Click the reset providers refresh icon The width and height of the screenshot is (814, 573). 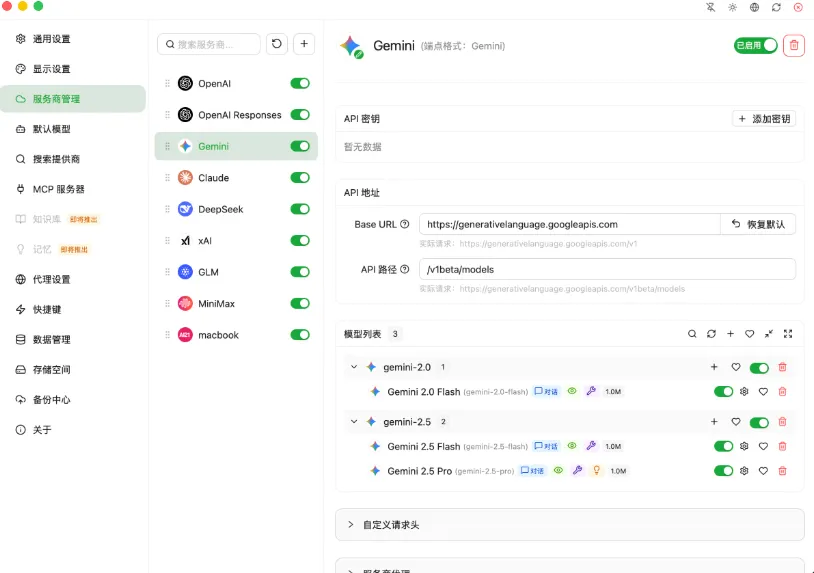click(x=277, y=44)
